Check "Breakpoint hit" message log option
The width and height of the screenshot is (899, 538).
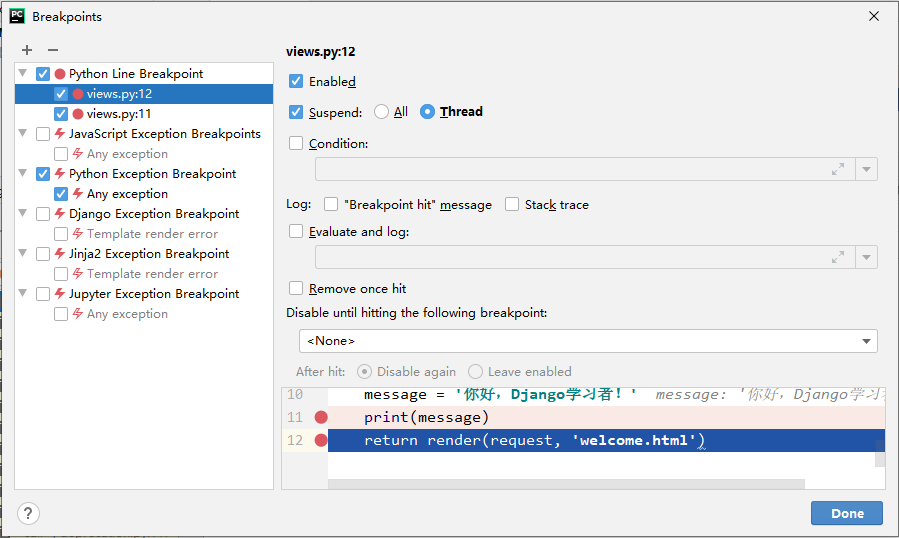click(x=331, y=204)
